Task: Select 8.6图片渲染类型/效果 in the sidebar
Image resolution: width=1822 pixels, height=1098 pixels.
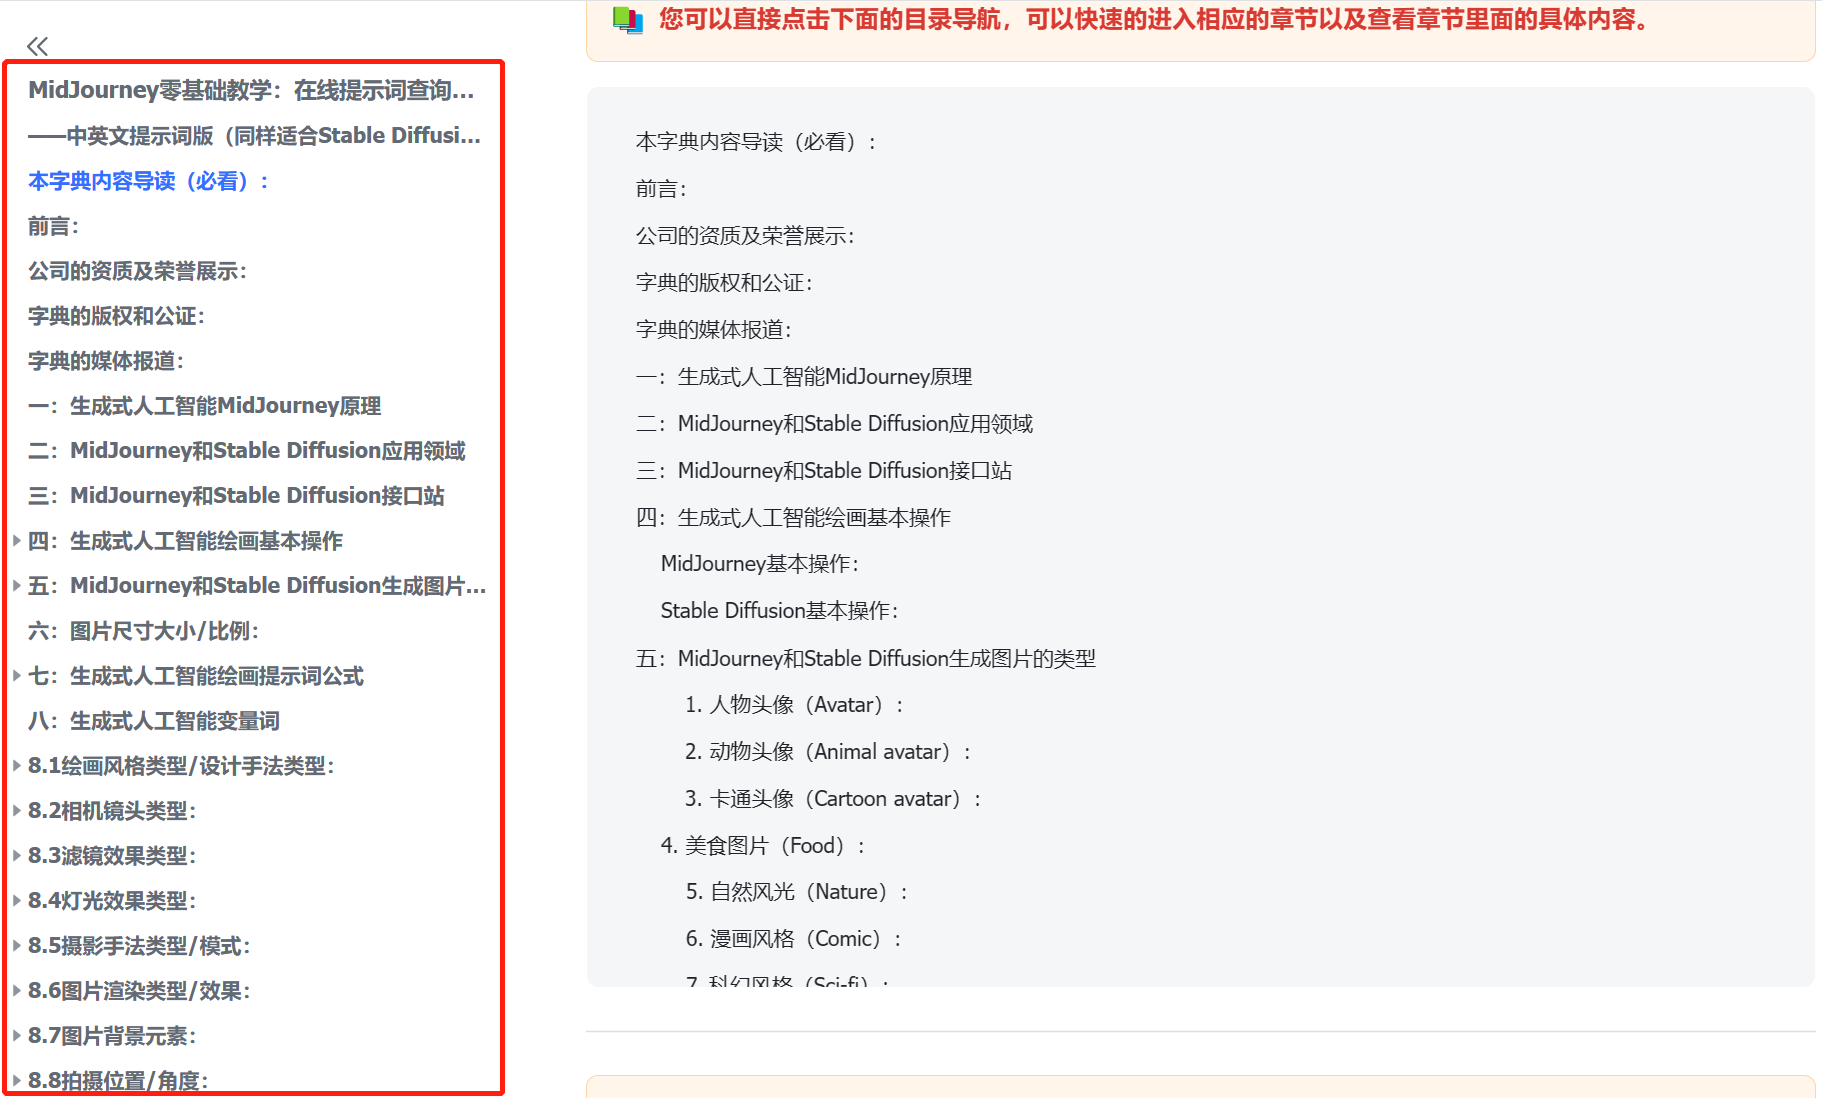Action: coord(140,991)
